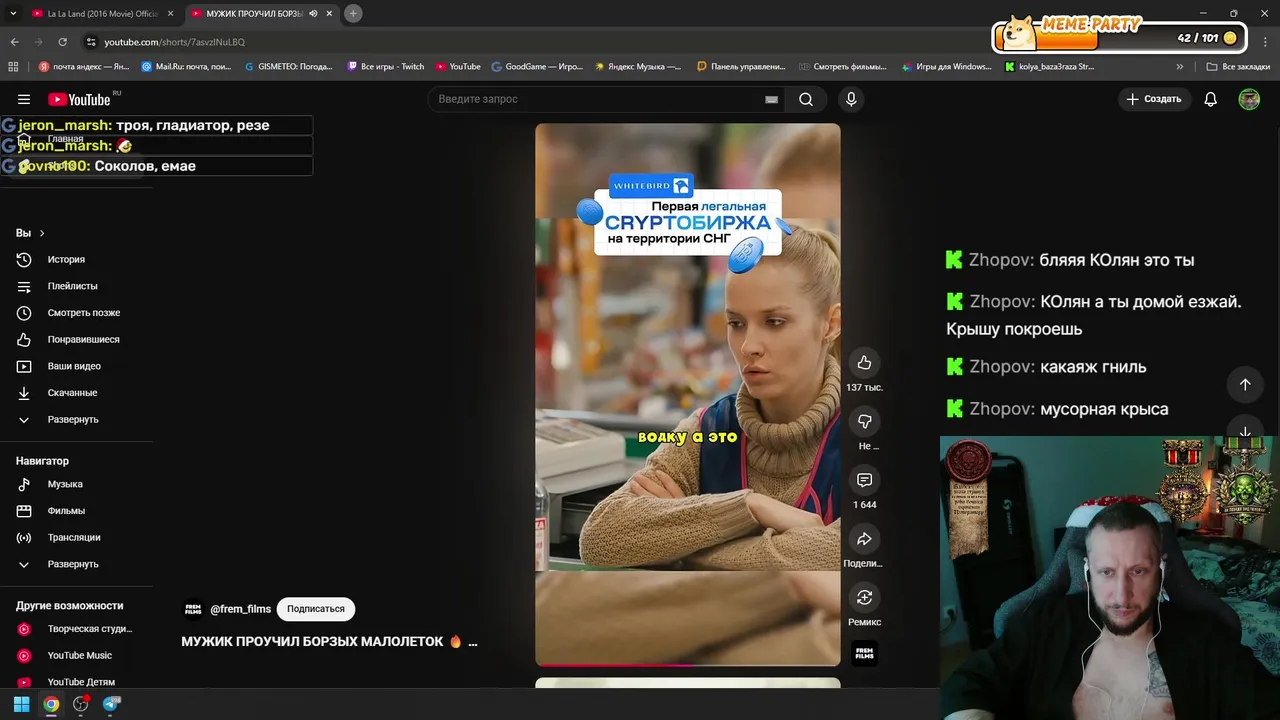1280x720 pixels.
Task: Open the on-screen keyboard icon in search box
Action: click(771, 99)
